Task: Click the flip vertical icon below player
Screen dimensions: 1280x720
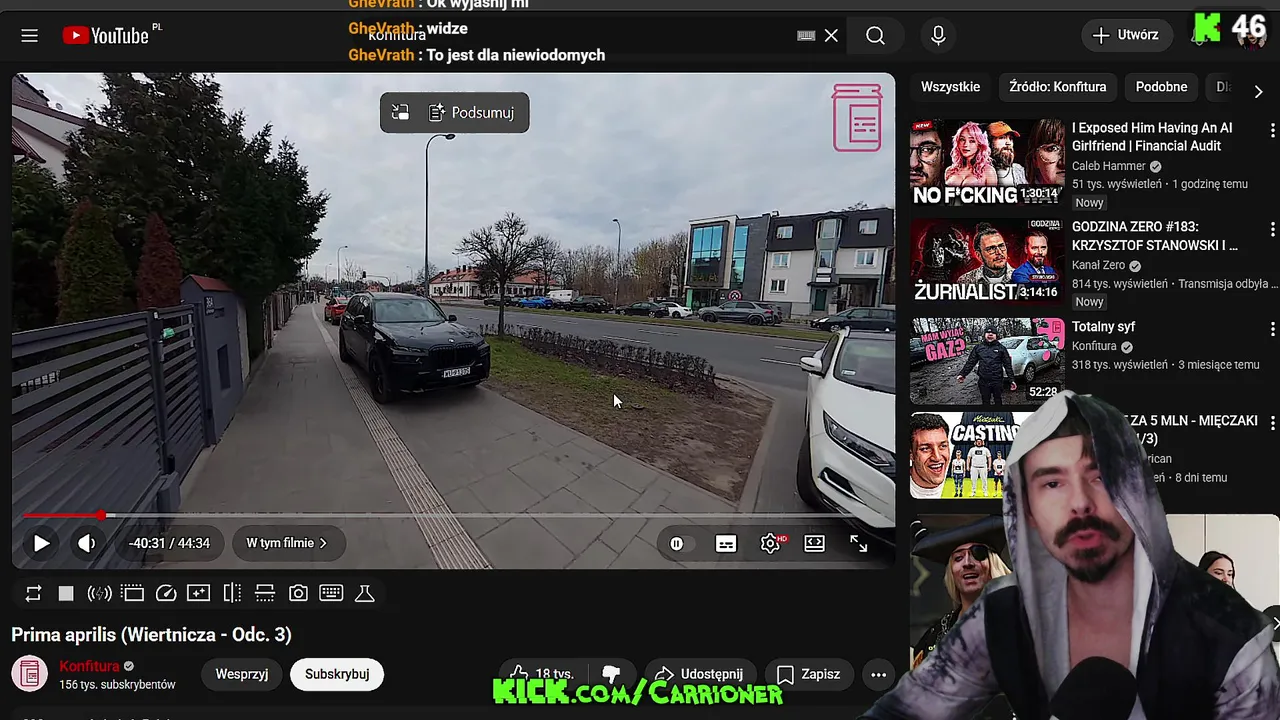Action: [x=265, y=593]
